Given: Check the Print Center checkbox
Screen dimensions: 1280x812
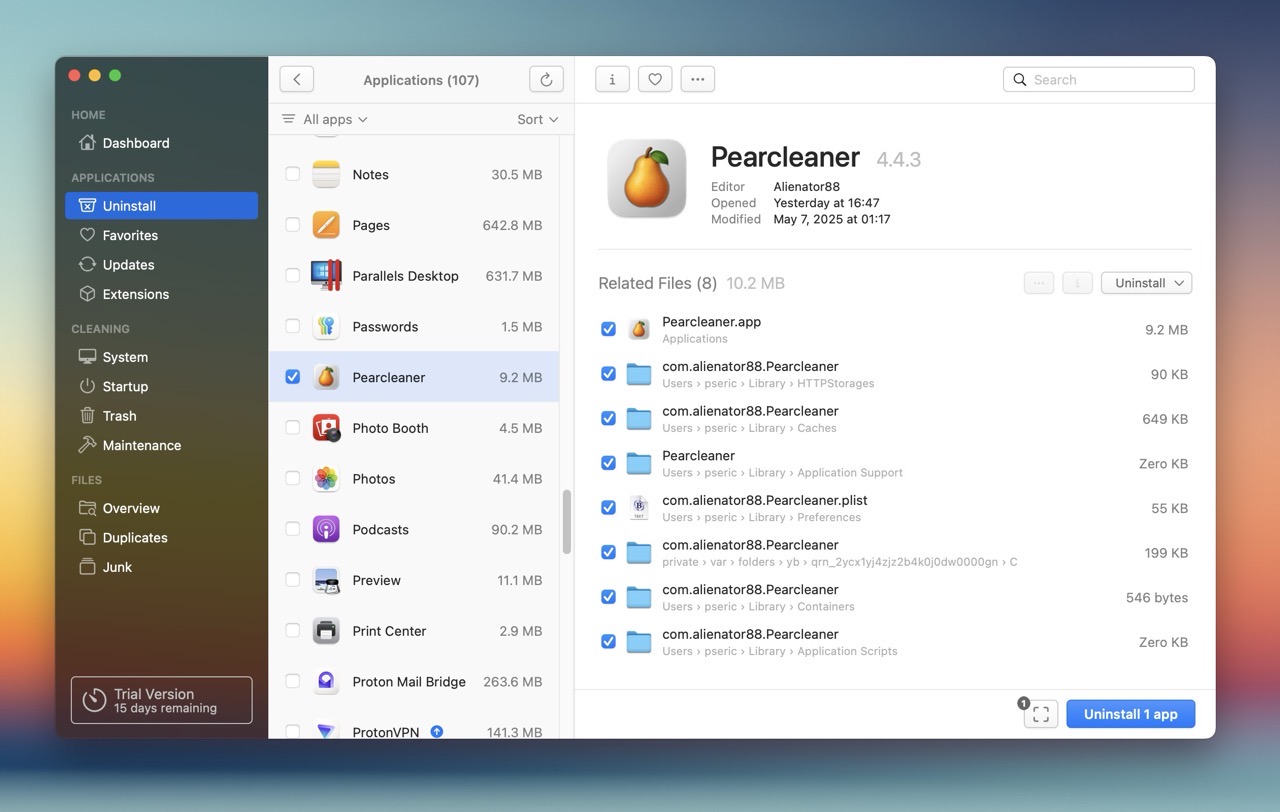Looking at the screenshot, I should pyautogui.click(x=293, y=630).
